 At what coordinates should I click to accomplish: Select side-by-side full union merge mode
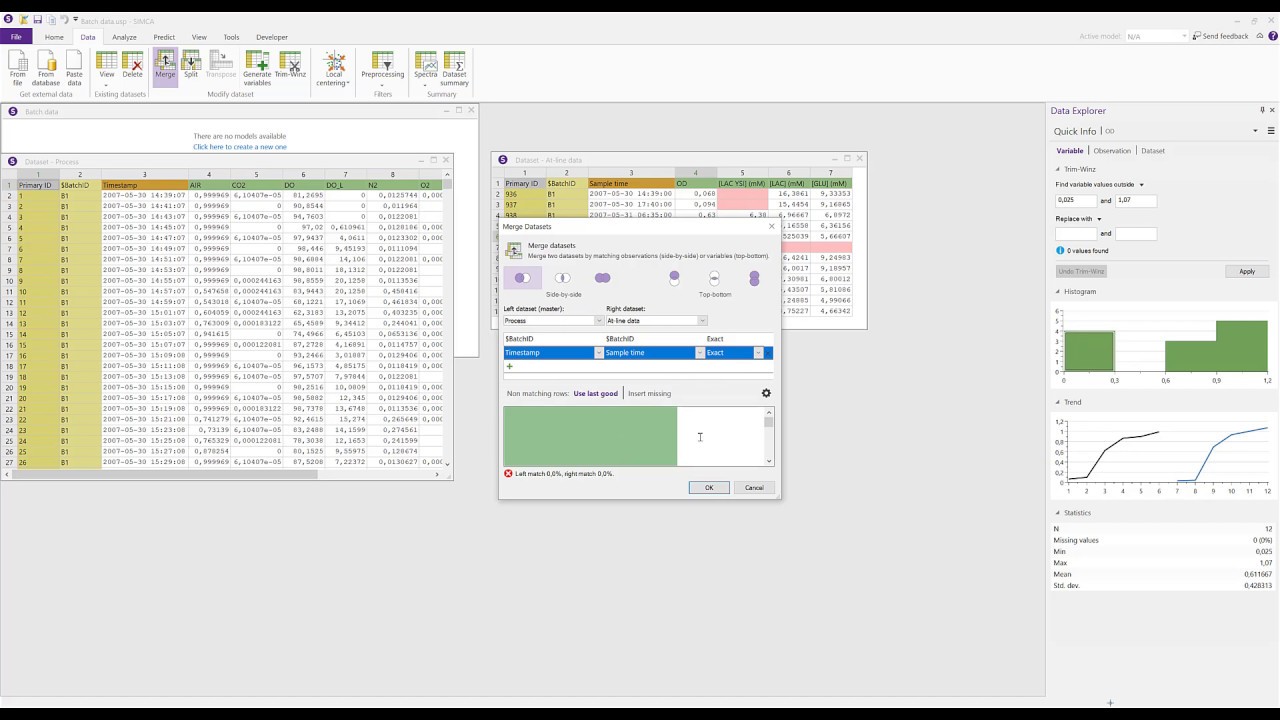(x=602, y=278)
